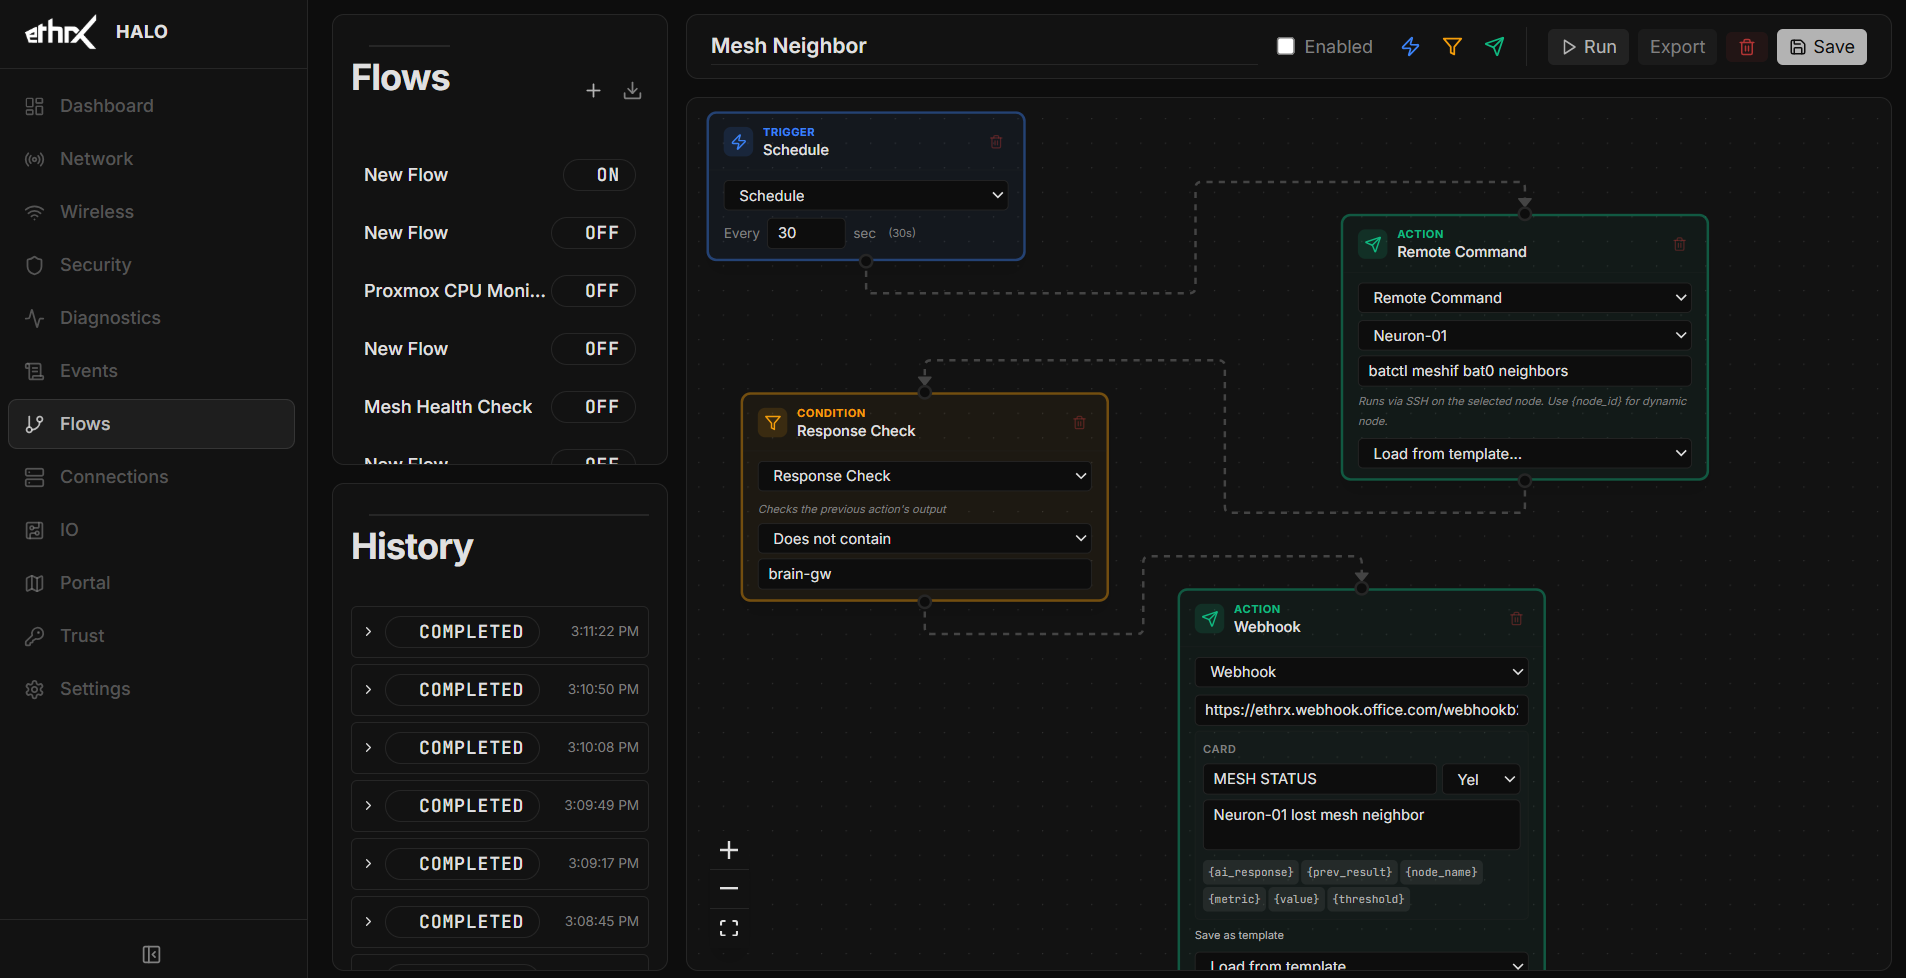This screenshot has width=1906, height=978.
Task: Run the Mesh Neighbor flow
Action: [1589, 47]
